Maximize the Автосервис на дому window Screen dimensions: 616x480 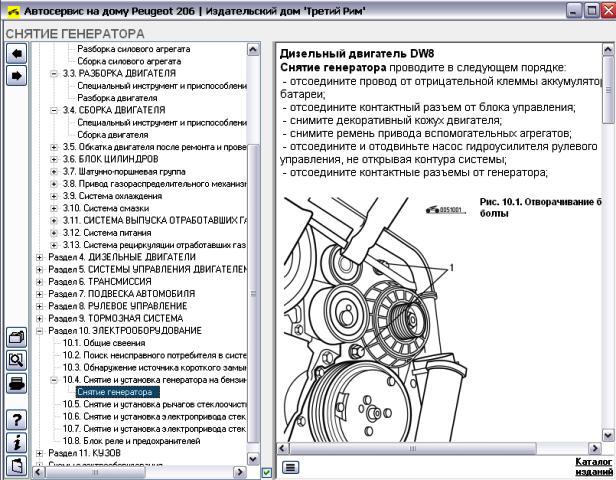pyautogui.click(x=591, y=11)
